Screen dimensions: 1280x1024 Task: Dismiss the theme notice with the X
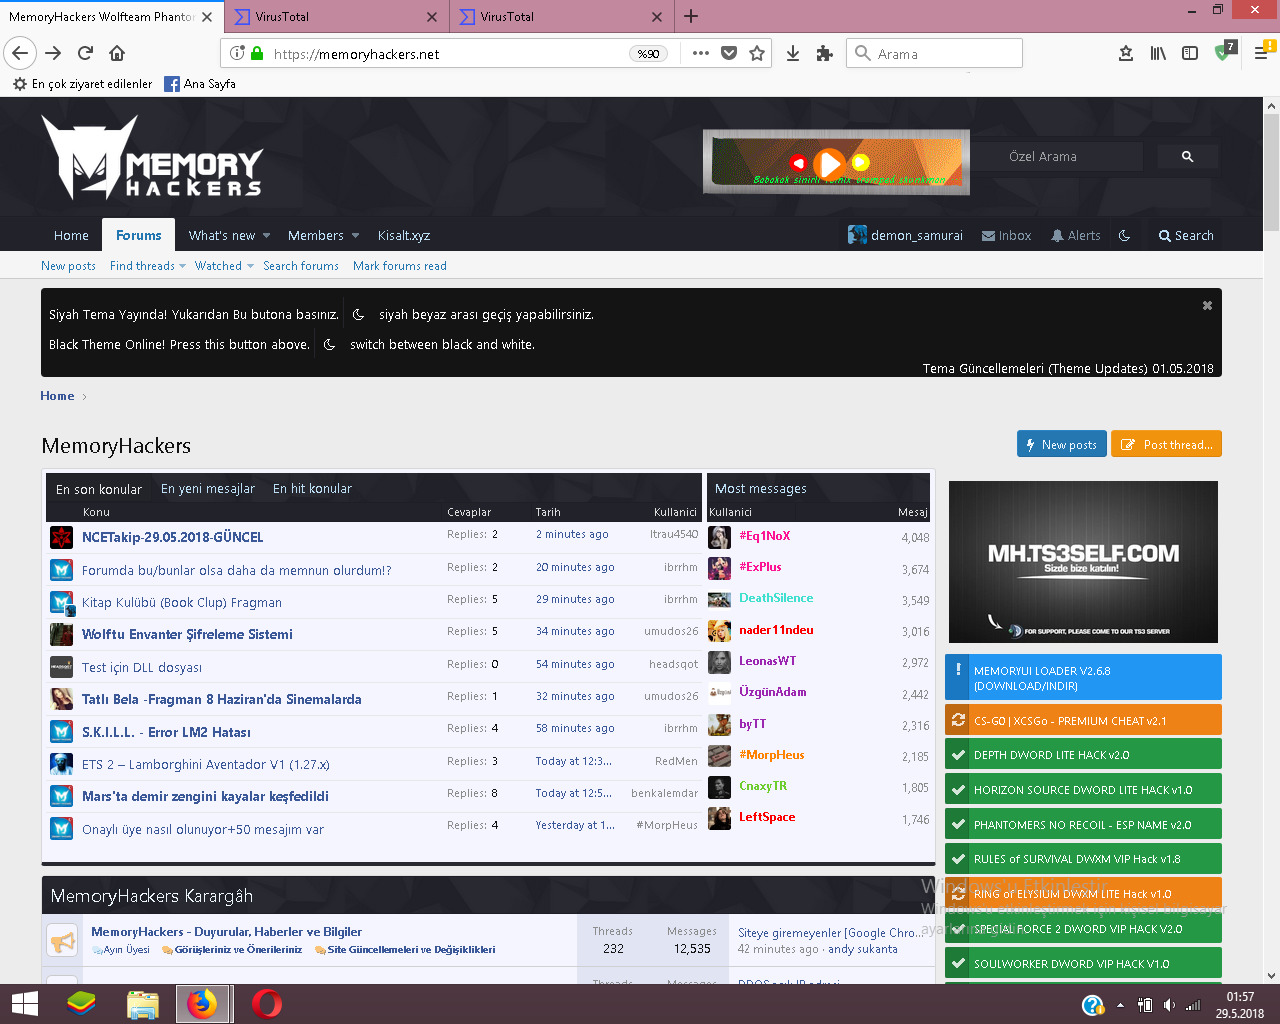coord(1207,306)
